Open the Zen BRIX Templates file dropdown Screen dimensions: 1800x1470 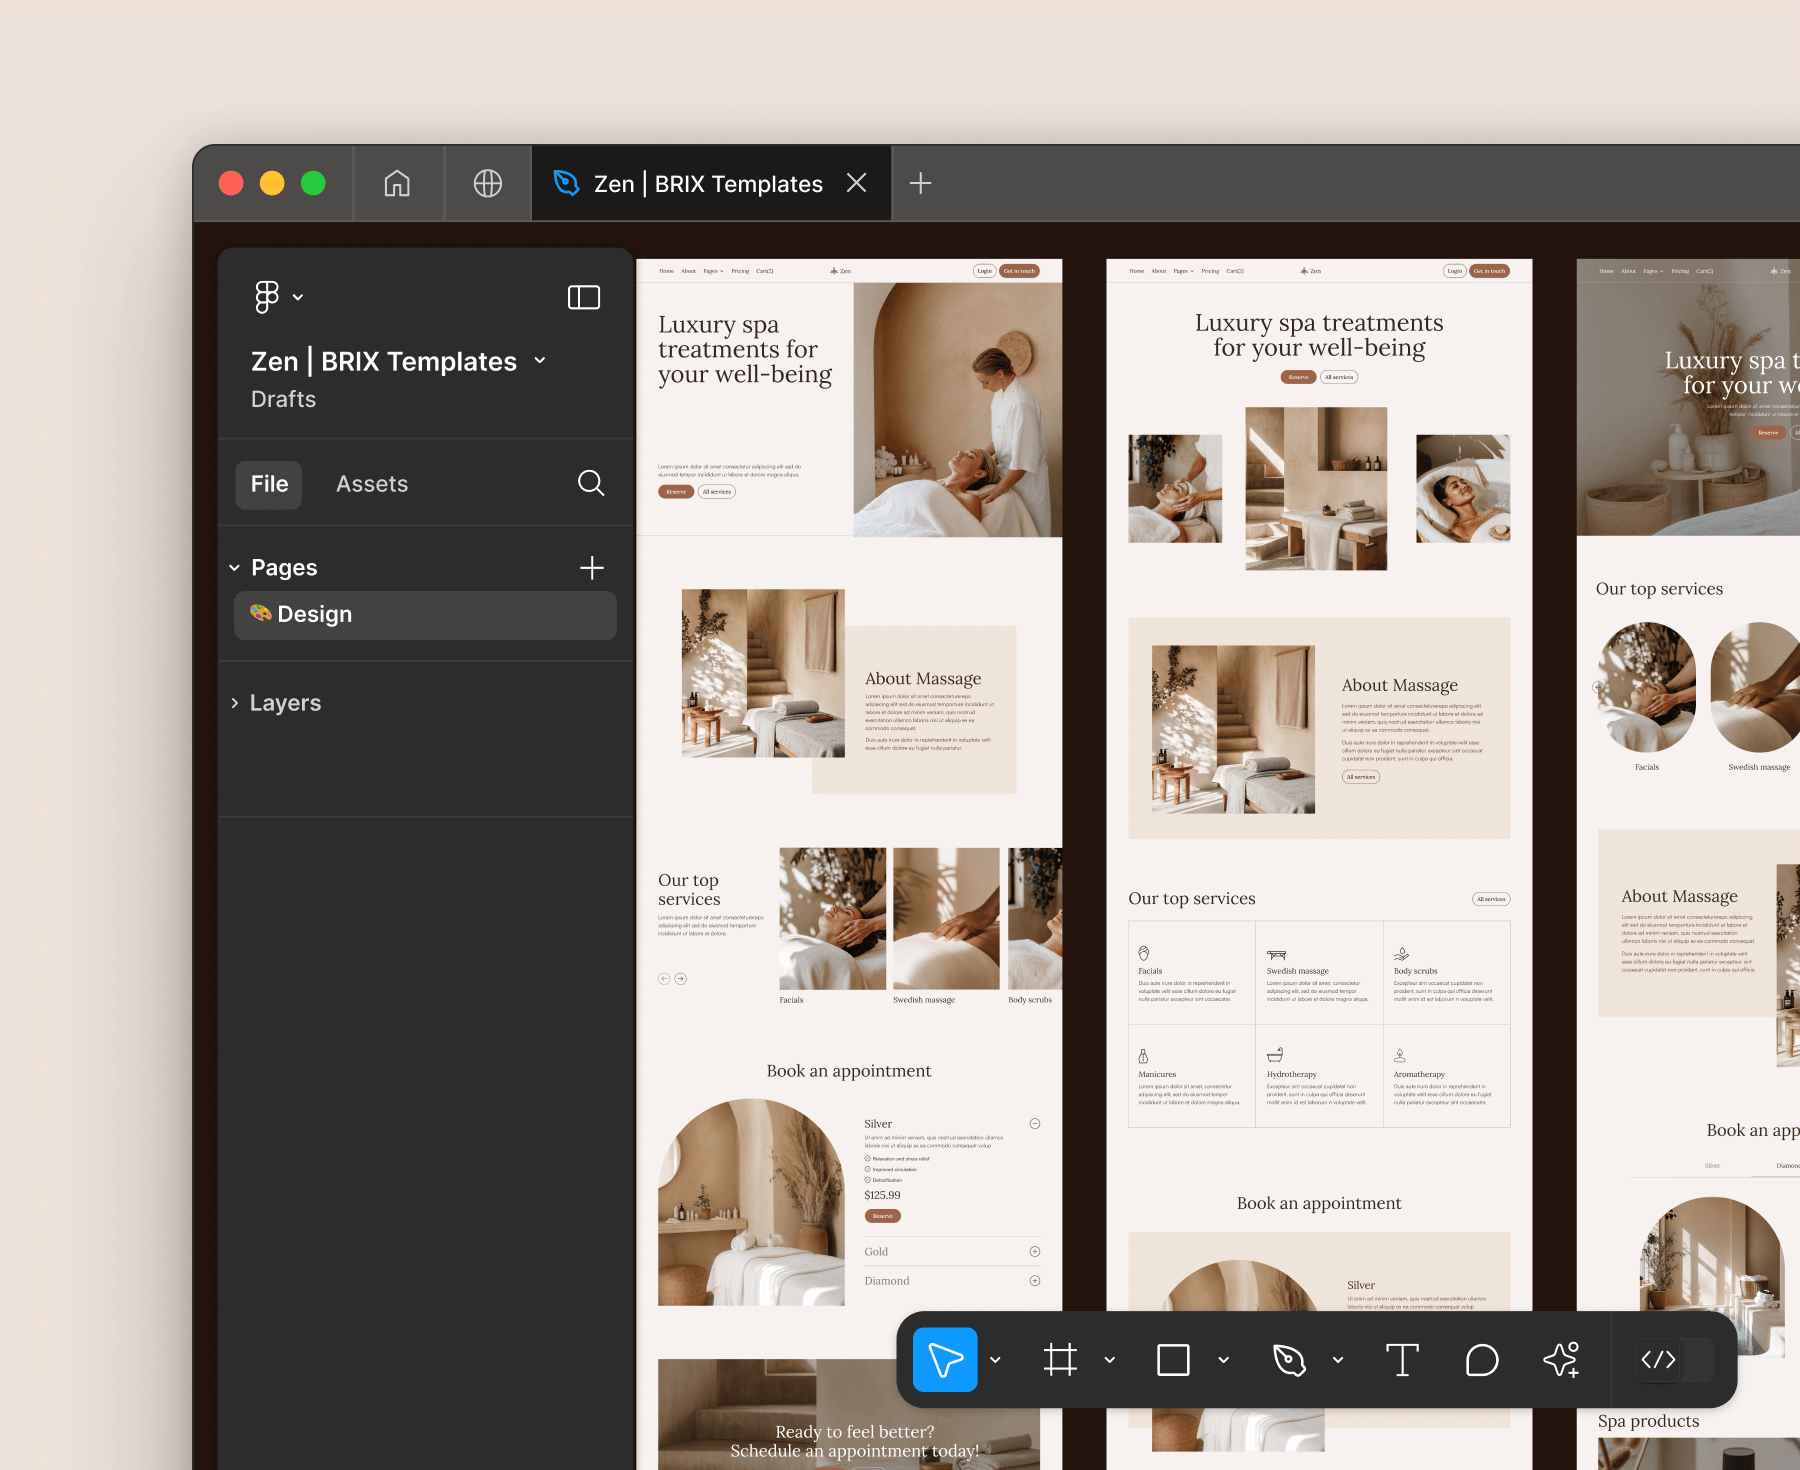(x=540, y=361)
